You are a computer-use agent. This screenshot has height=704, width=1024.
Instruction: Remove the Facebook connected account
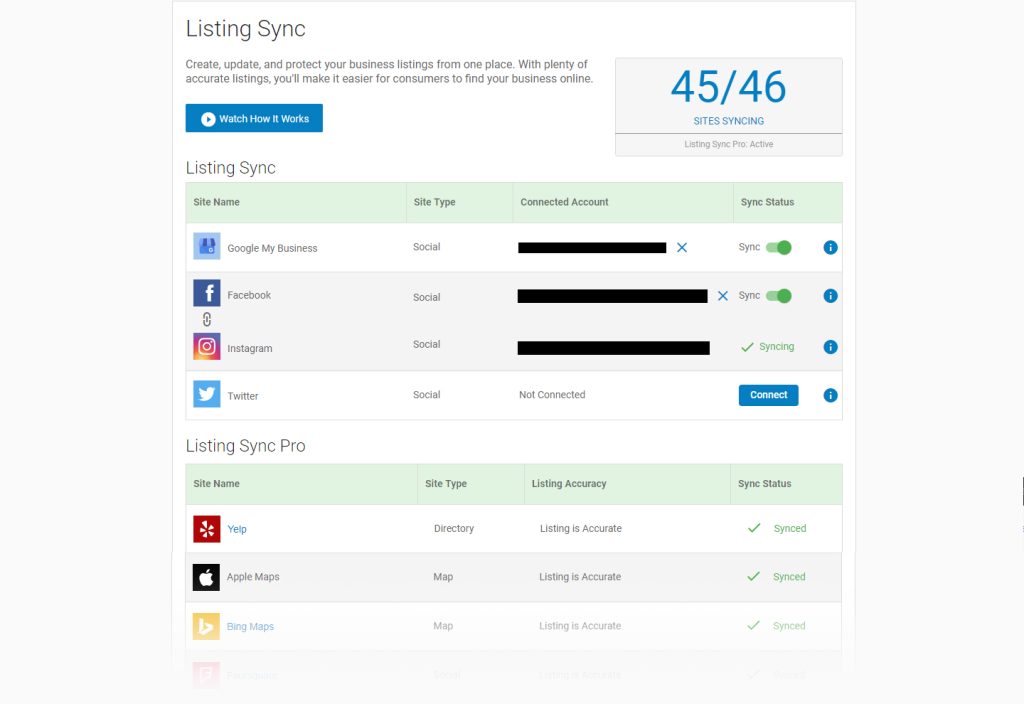click(723, 296)
